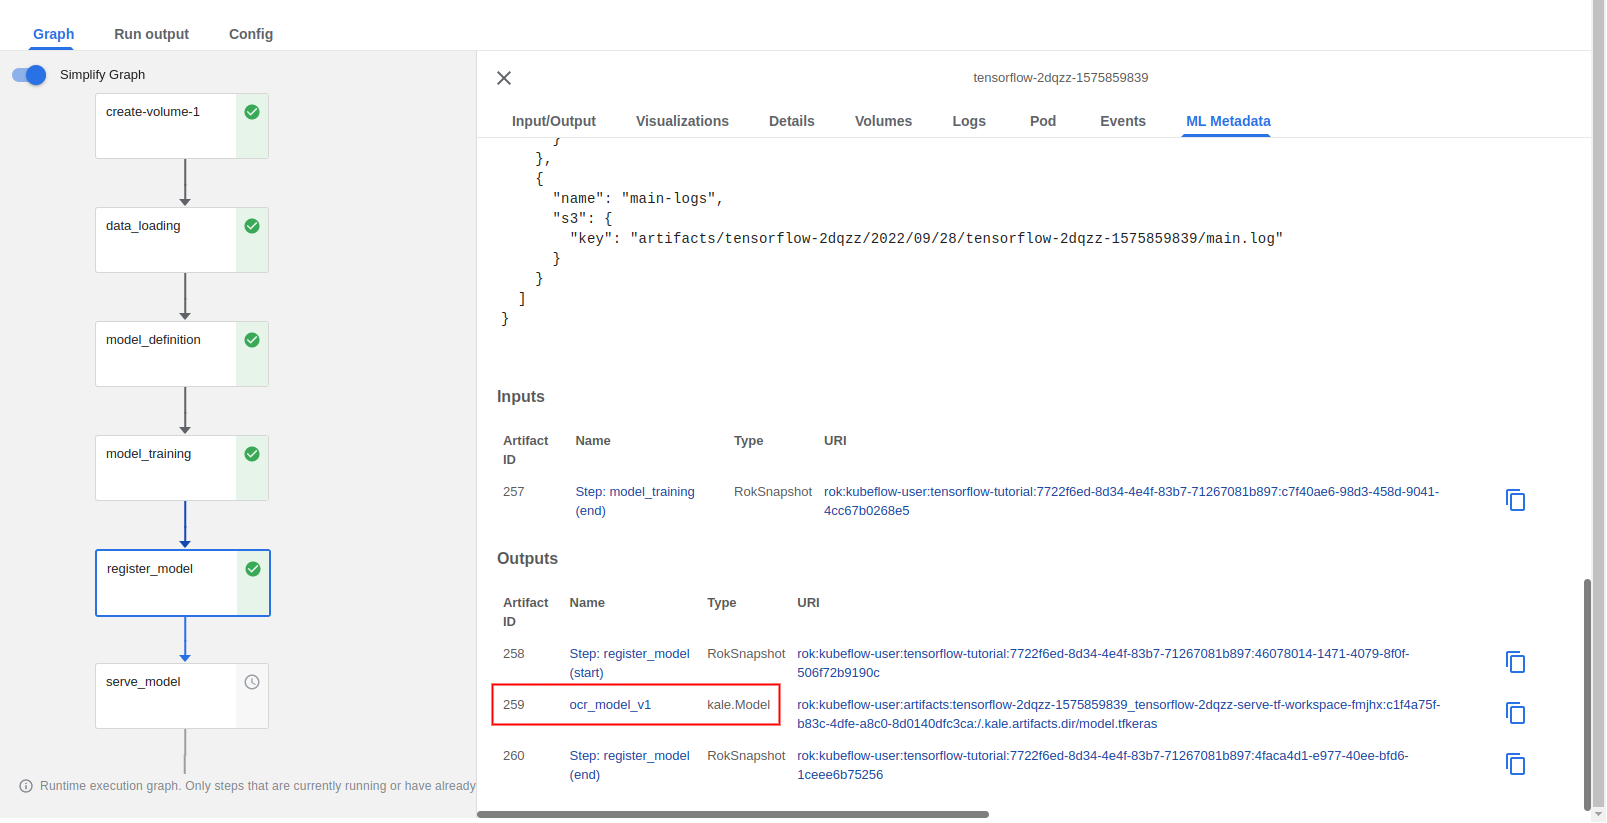Open the Config tab
Screen dimensions: 1607x823
point(251,34)
